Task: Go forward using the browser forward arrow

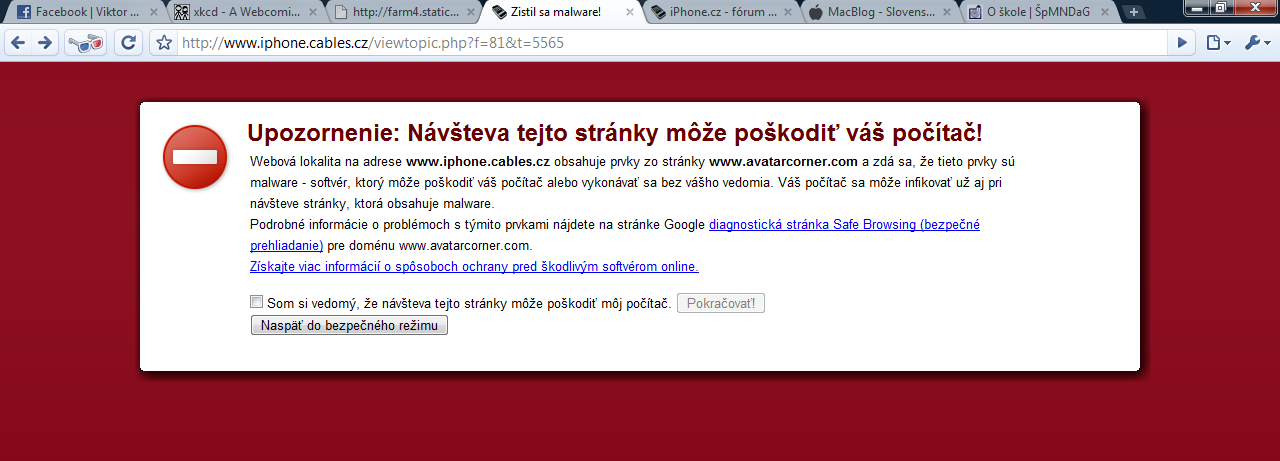Action: click(45, 43)
